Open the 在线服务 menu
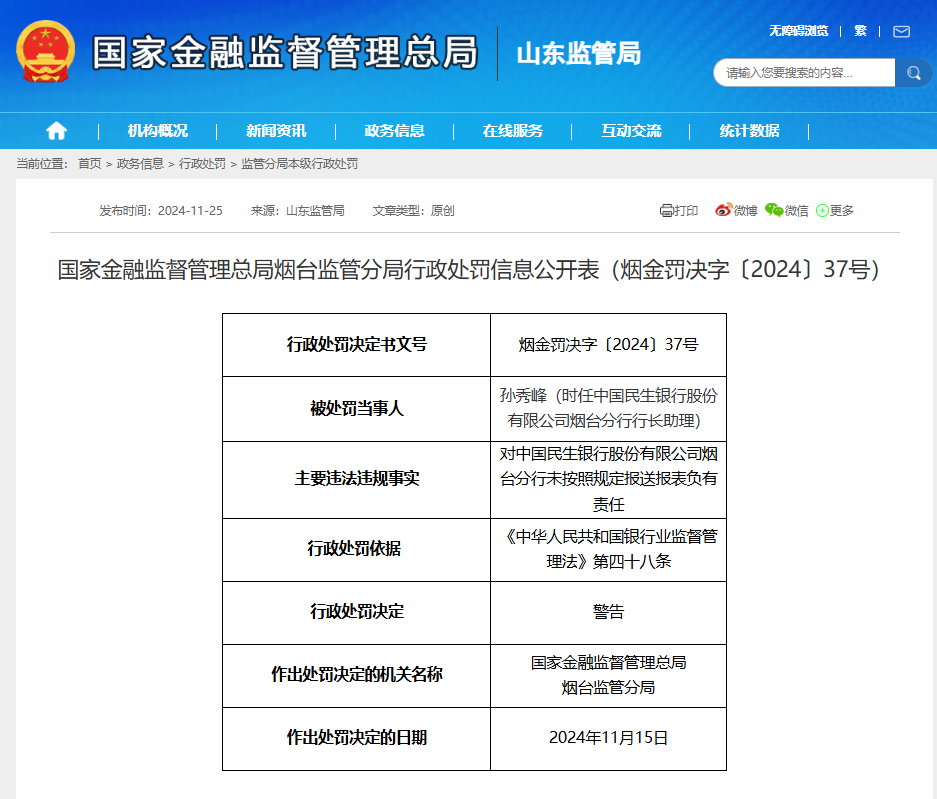The height and width of the screenshot is (799, 937). coord(513,130)
